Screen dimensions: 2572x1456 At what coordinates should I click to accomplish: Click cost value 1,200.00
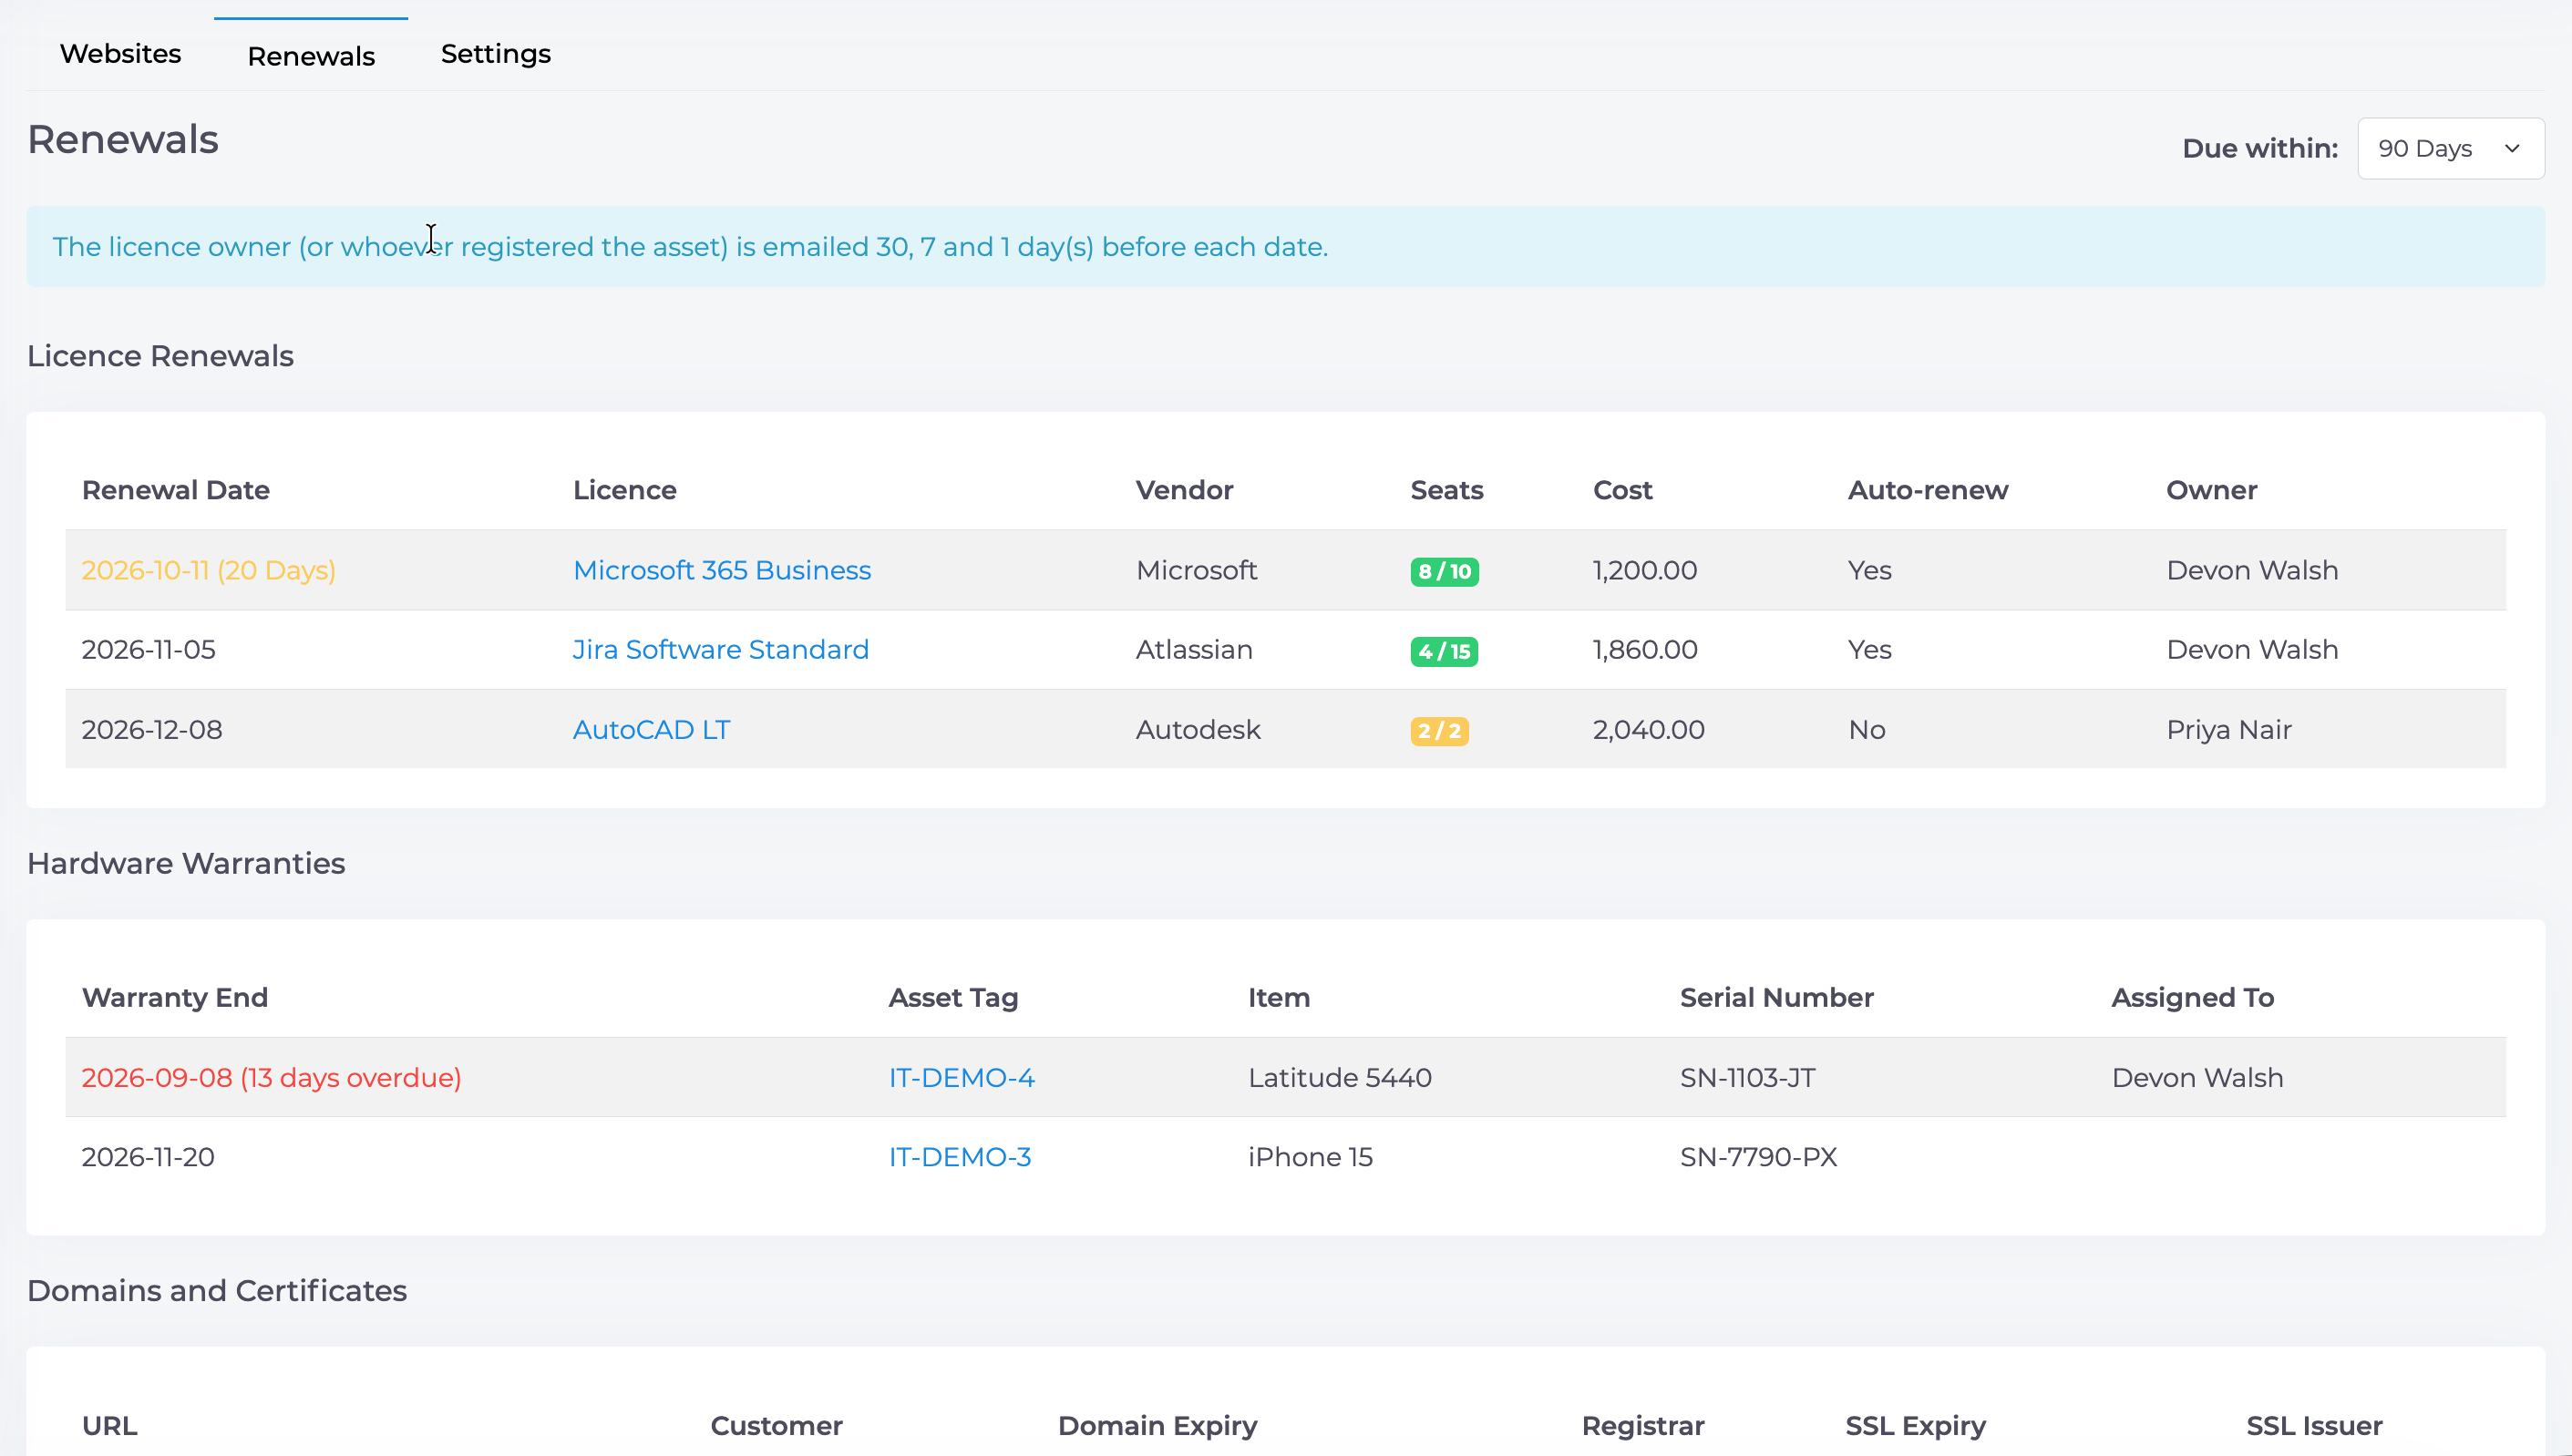pos(1645,570)
